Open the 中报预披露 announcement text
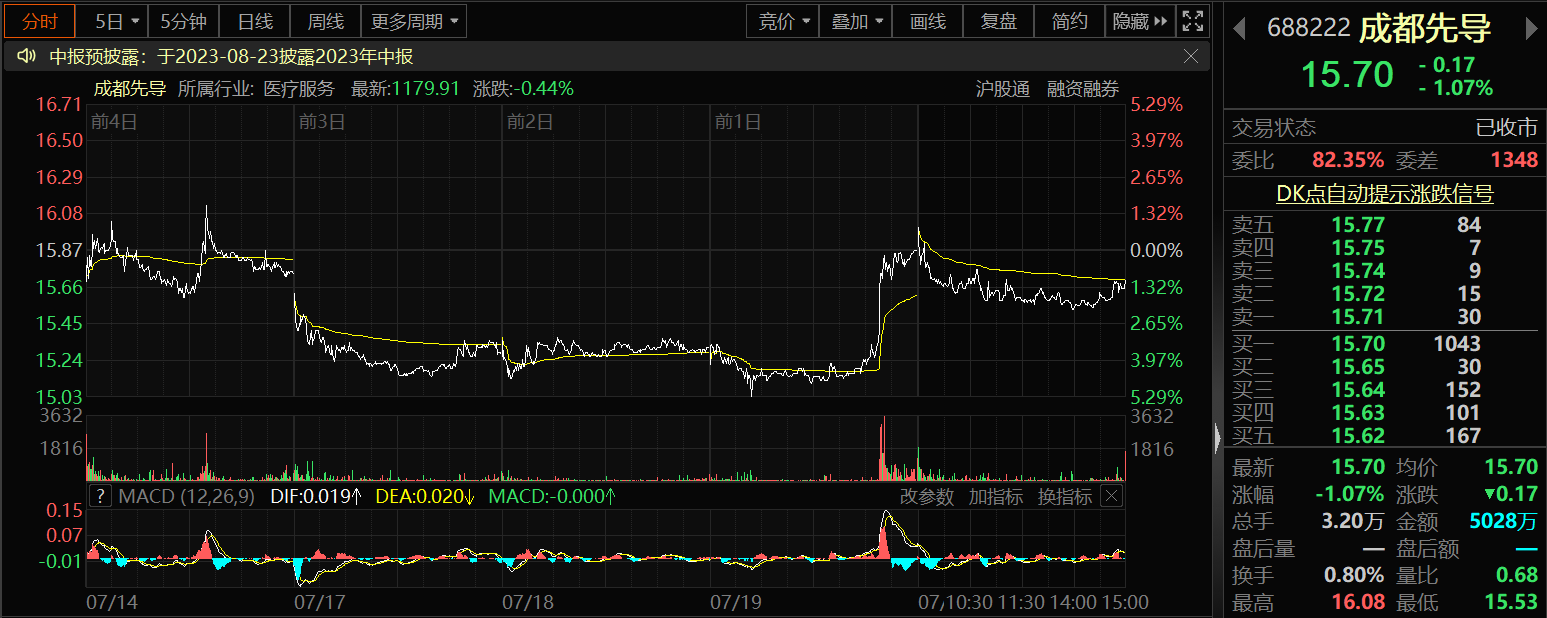The height and width of the screenshot is (618, 1547). tap(232, 56)
